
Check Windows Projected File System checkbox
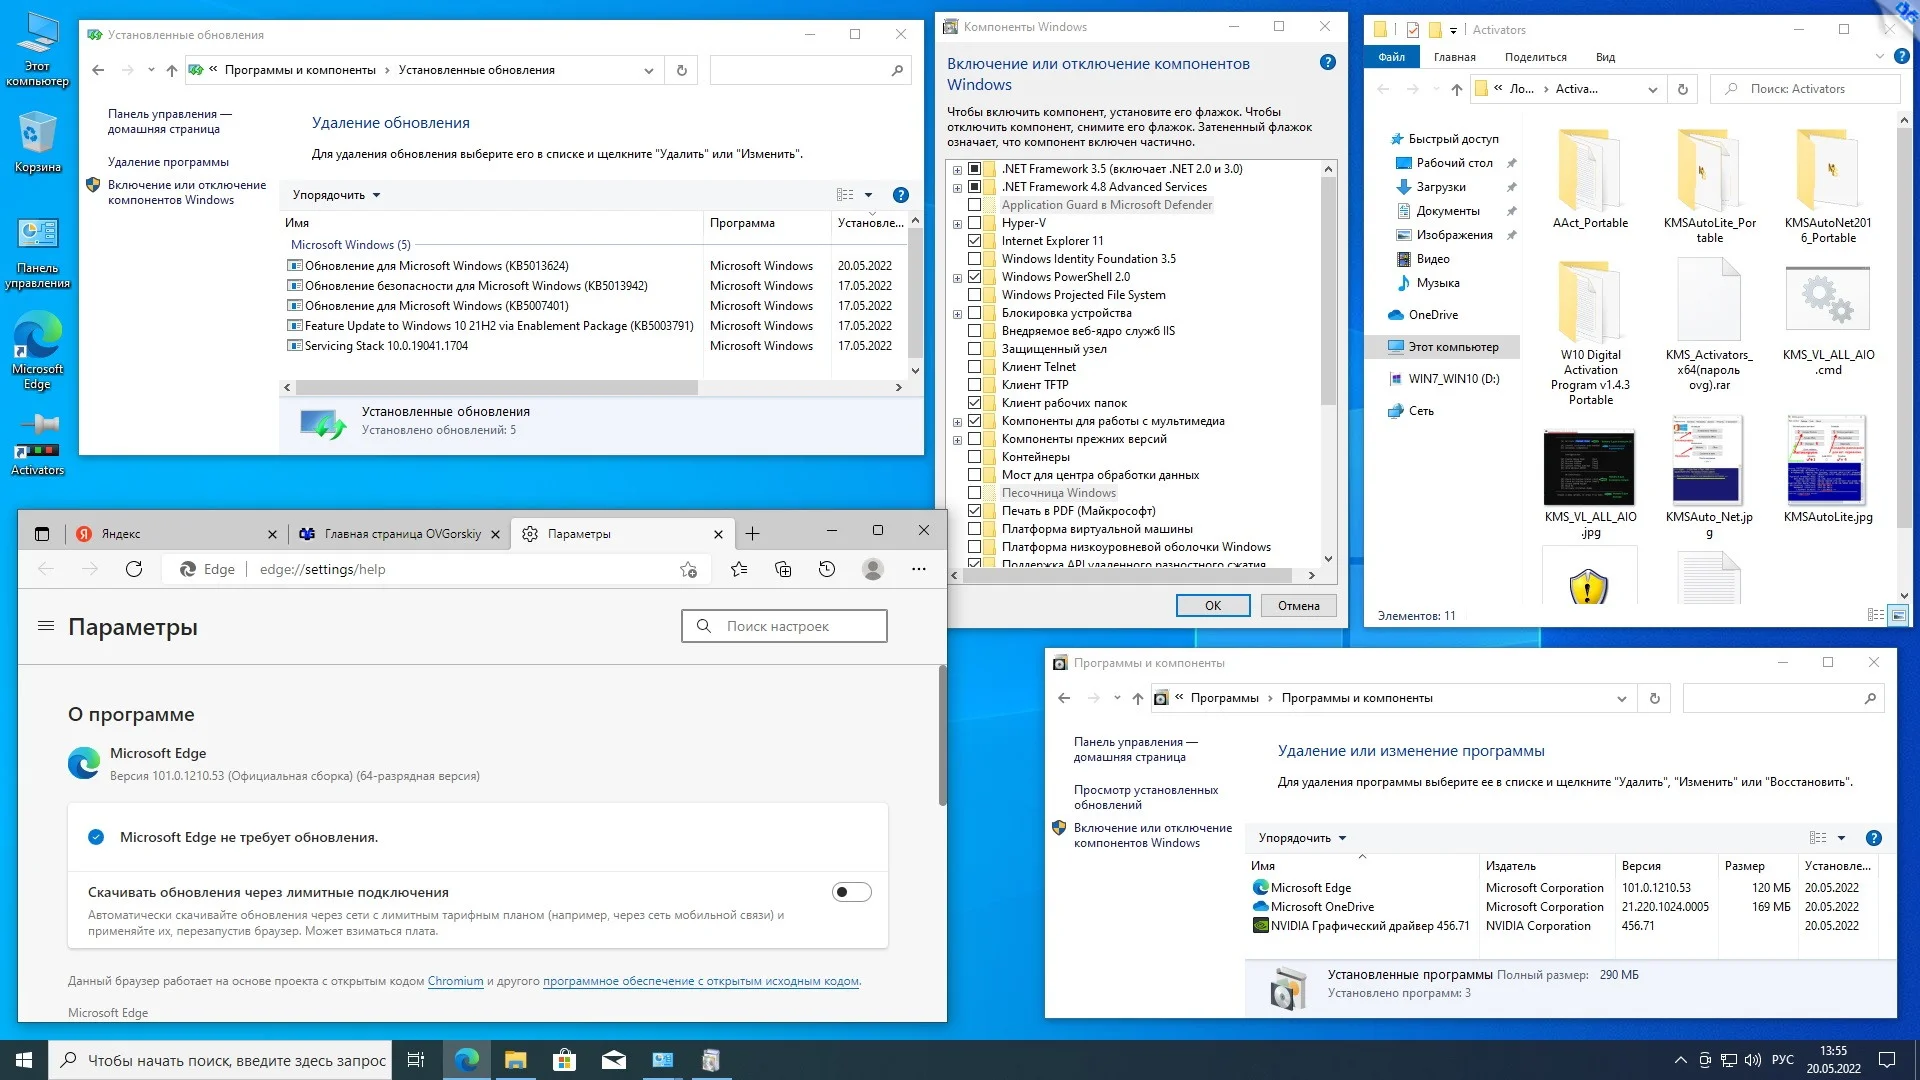[974, 295]
